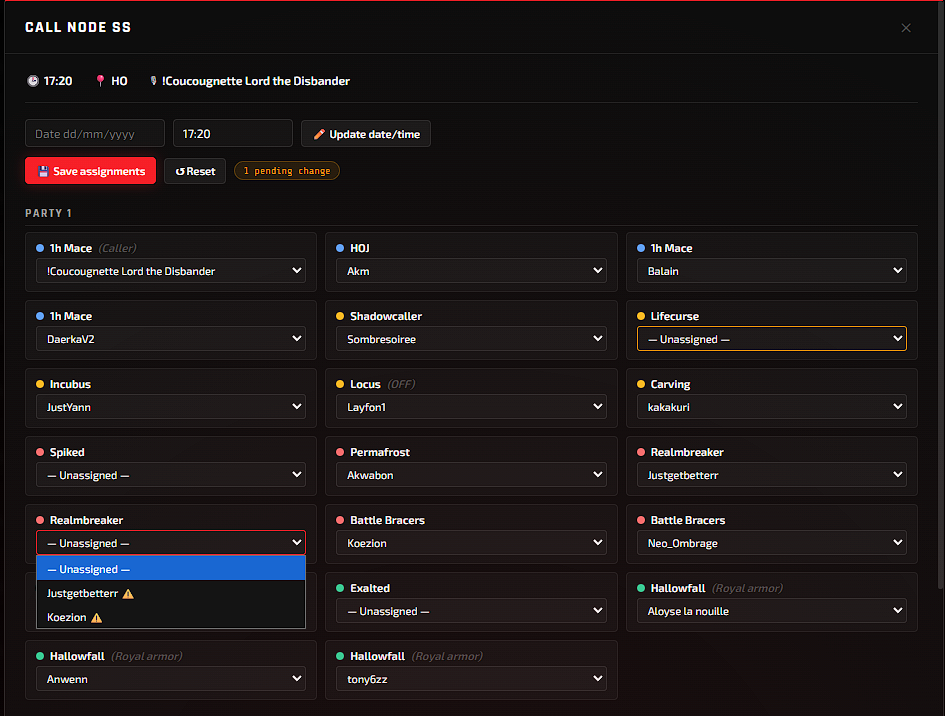
Task: Click the Exalted slot label
Action: point(369,588)
